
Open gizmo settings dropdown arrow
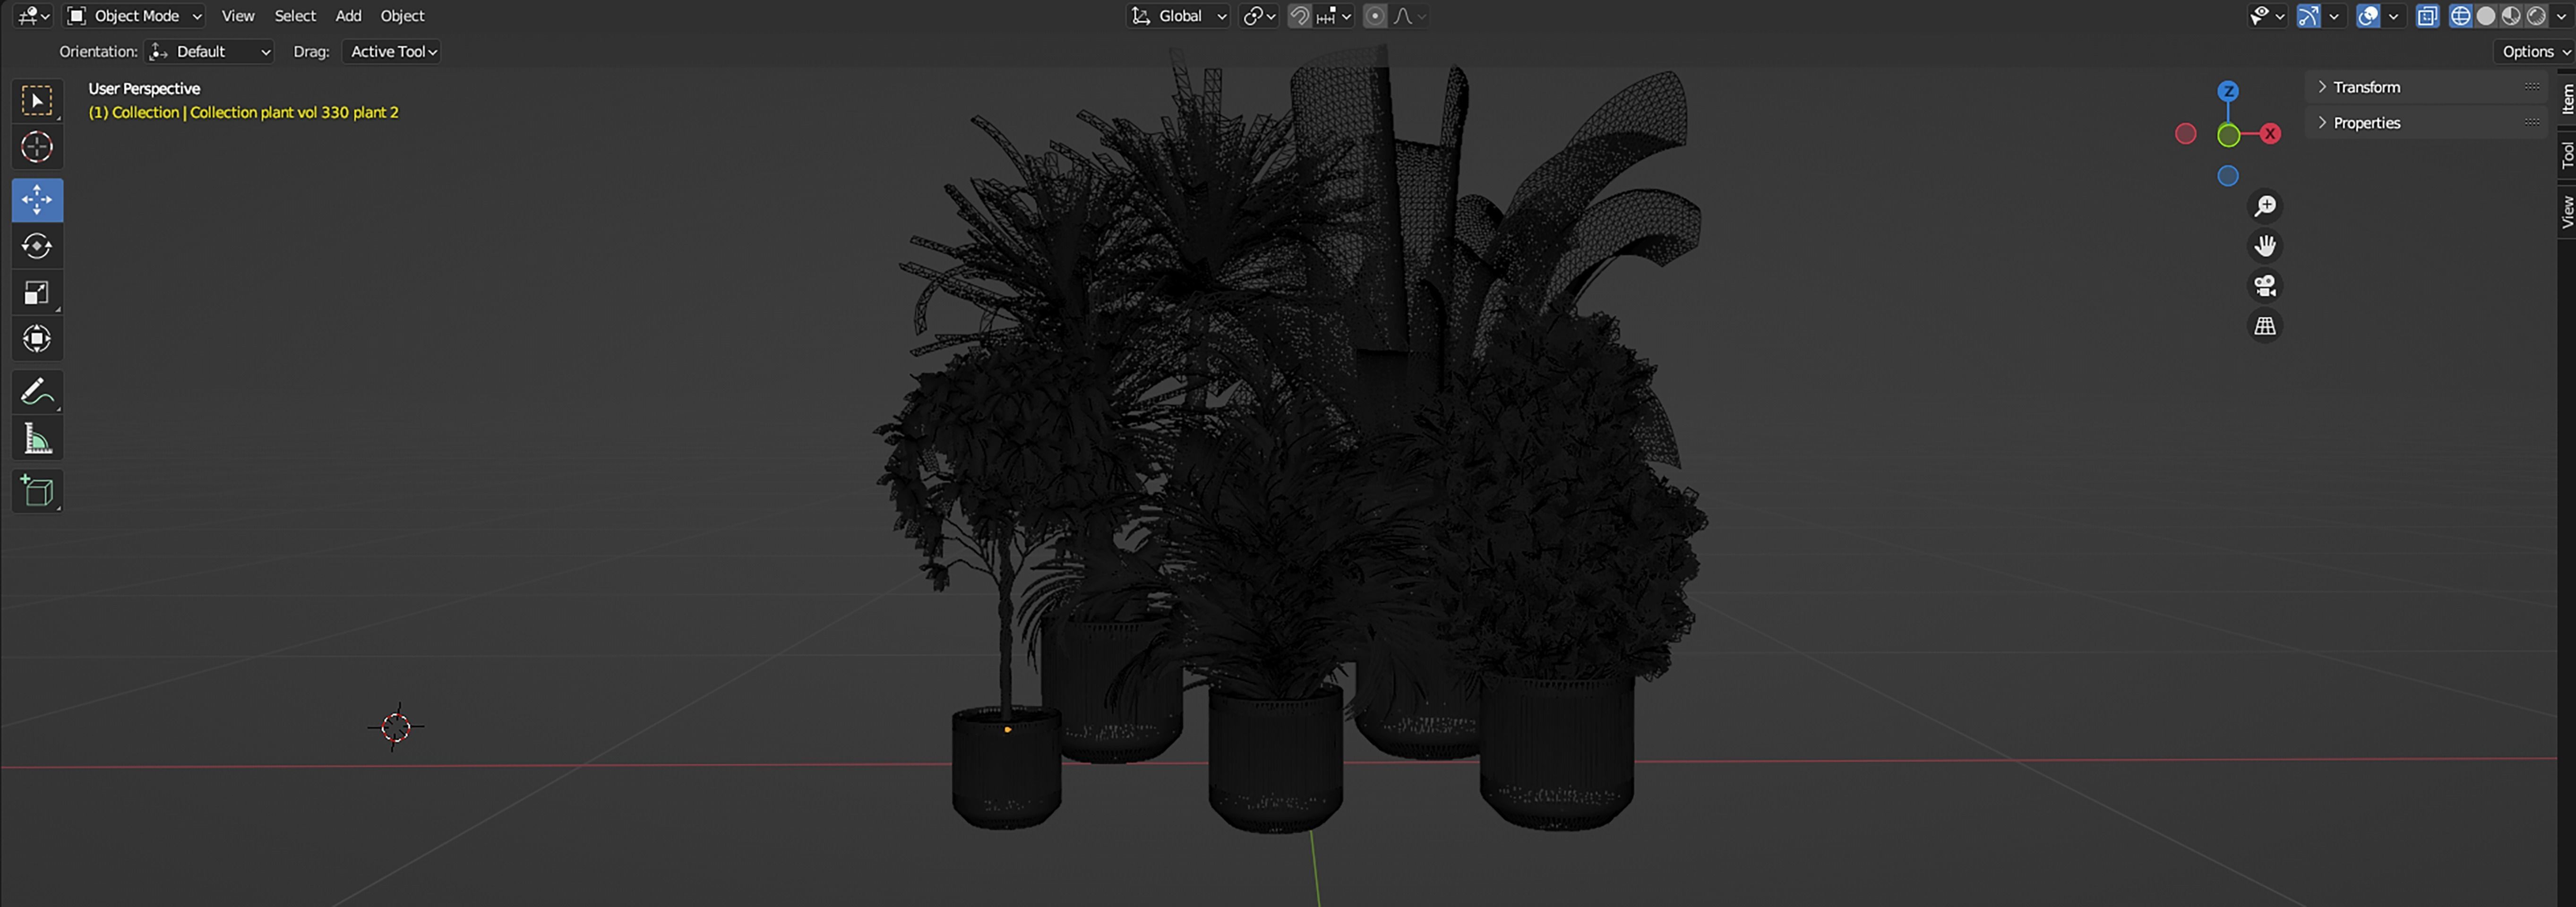click(2334, 16)
